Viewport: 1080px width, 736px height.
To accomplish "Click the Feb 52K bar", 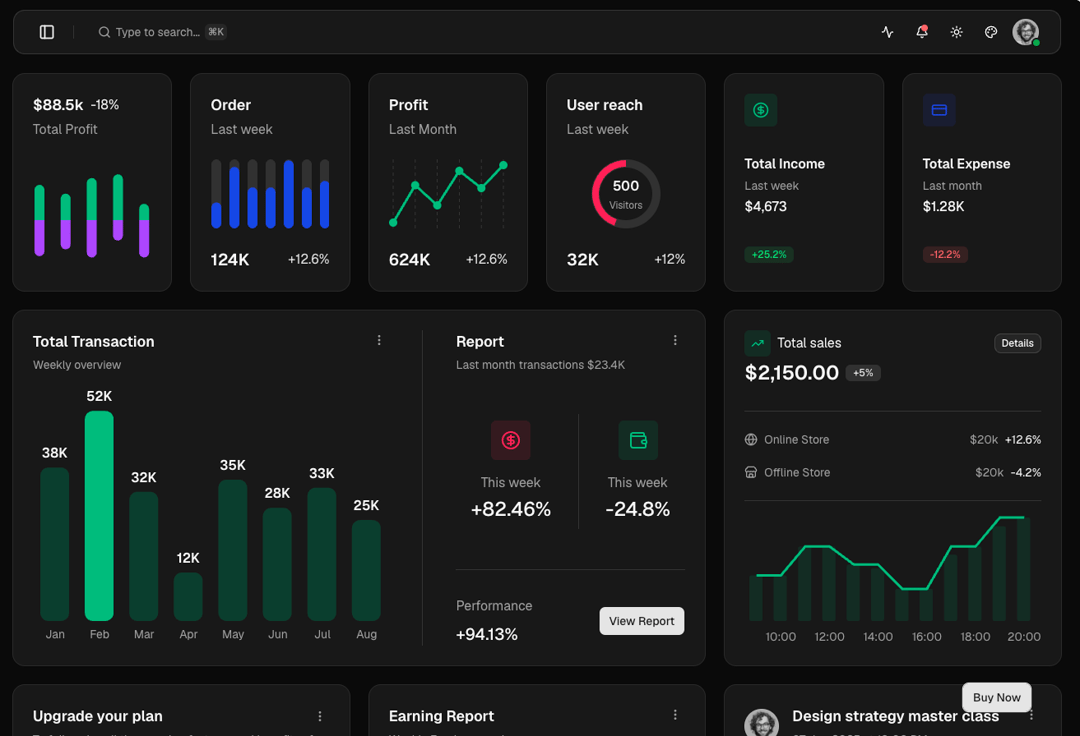I will (x=99, y=516).
